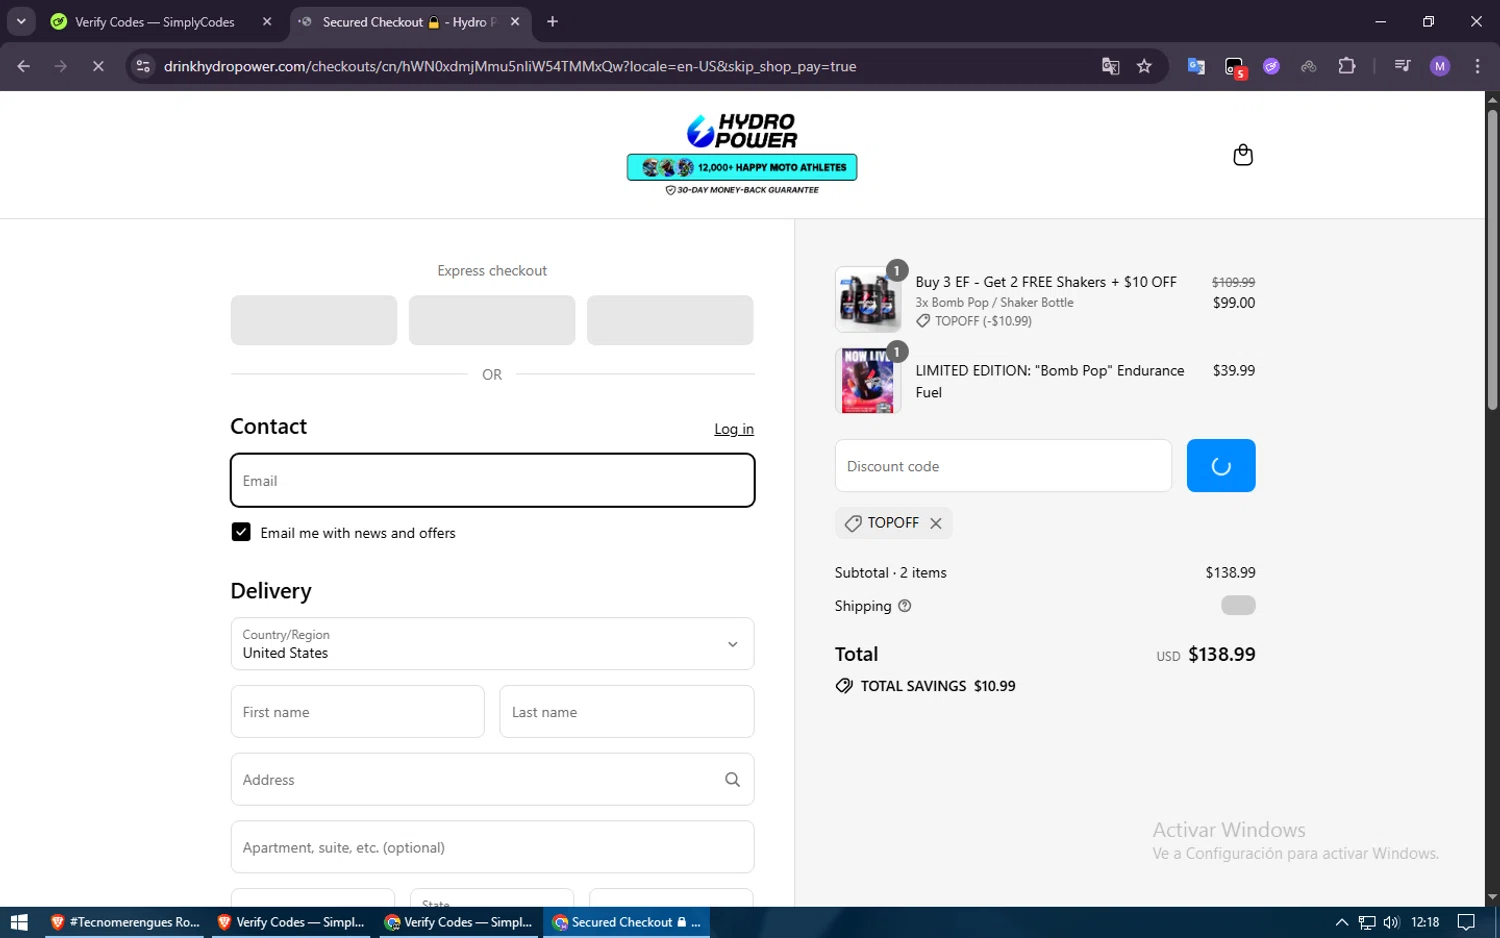Click the third express checkout button
The width and height of the screenshot is (1500, 938).
click(670, 320)
